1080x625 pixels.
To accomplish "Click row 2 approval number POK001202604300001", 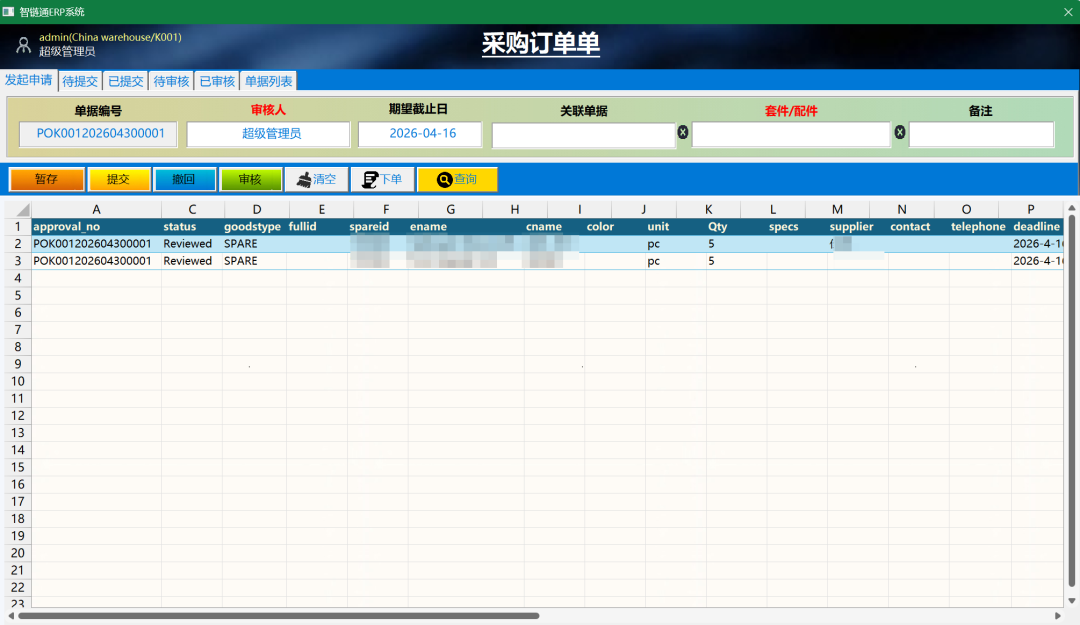I will pyautogui.click(x=92, y=243).
